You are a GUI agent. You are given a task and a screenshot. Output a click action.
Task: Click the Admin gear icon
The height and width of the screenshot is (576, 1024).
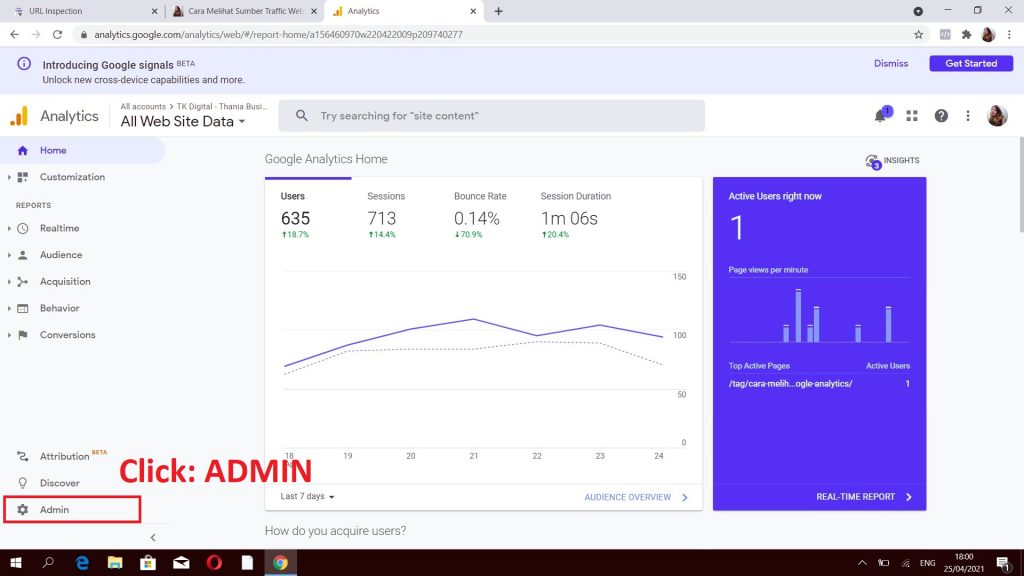[x=23, y=509]
